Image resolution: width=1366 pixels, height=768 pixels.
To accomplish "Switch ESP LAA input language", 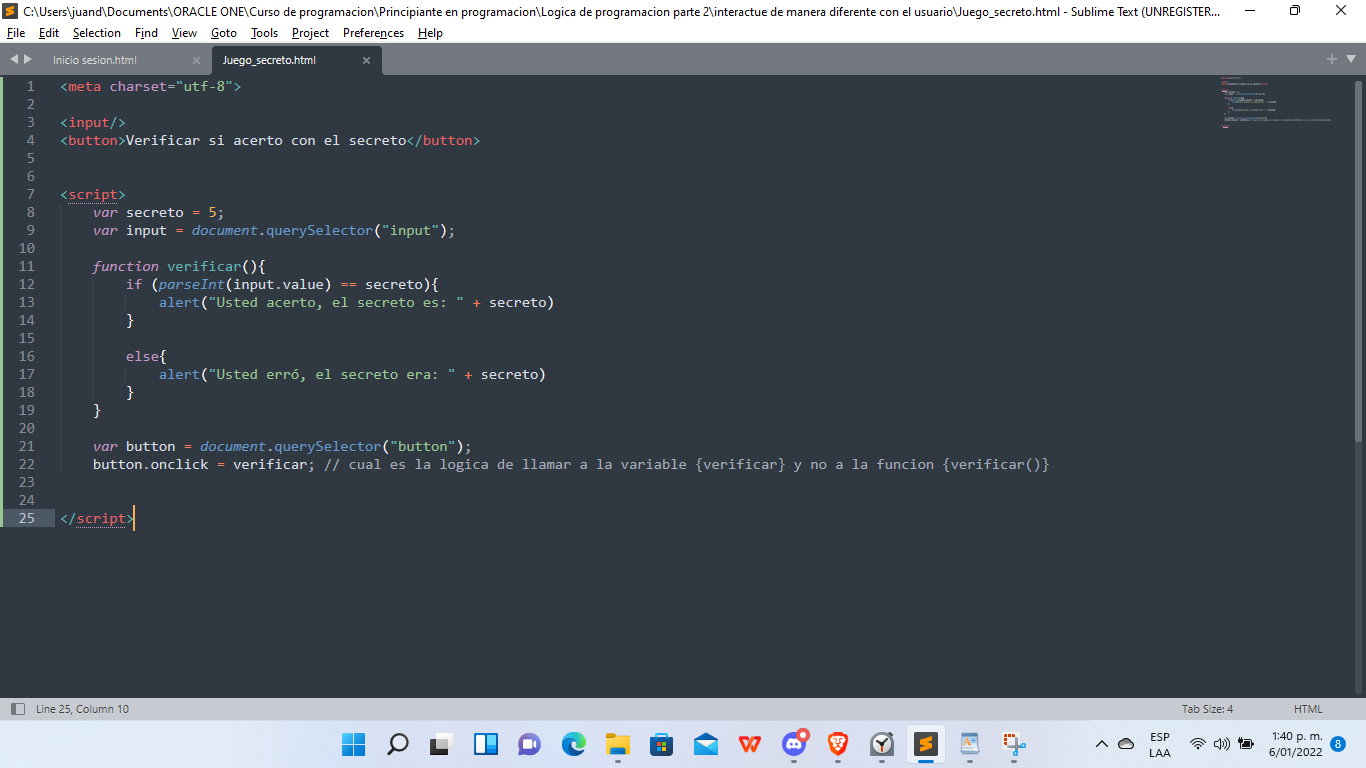I will pyautogui.click(x=1160, y=744).
